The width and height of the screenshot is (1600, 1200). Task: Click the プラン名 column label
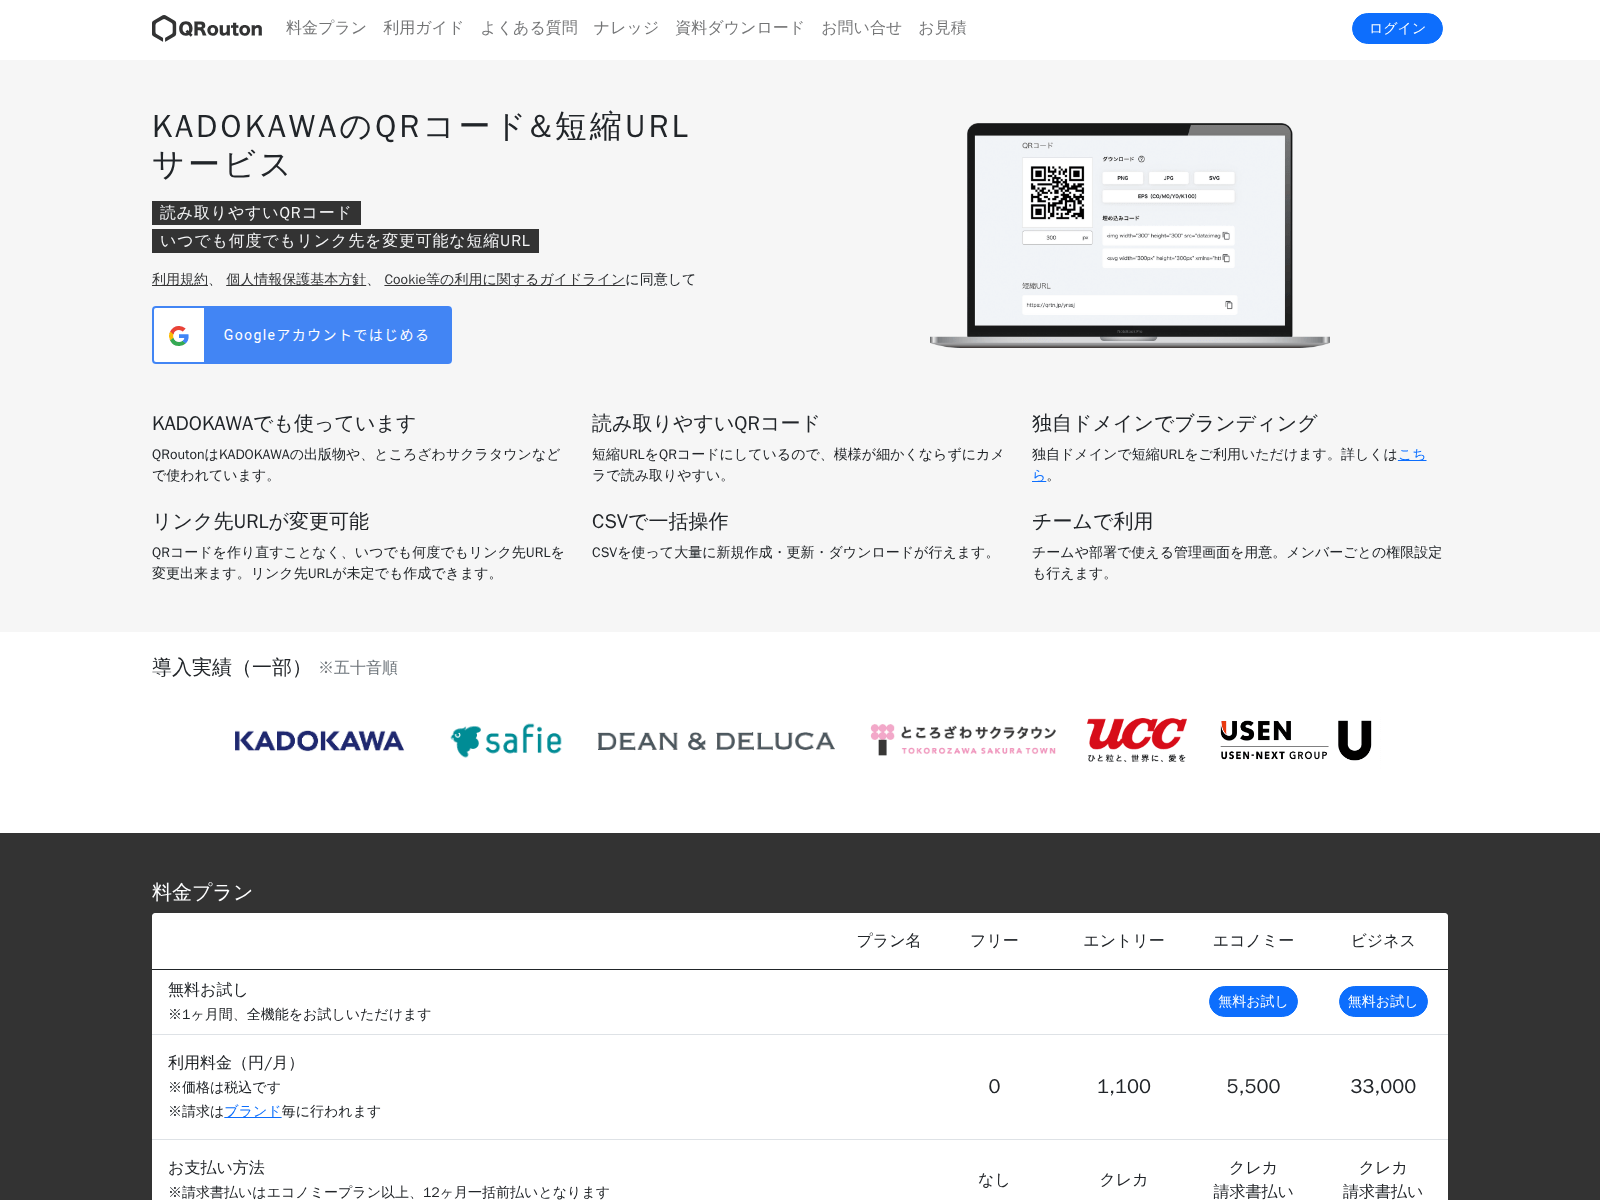coord(889,941)
